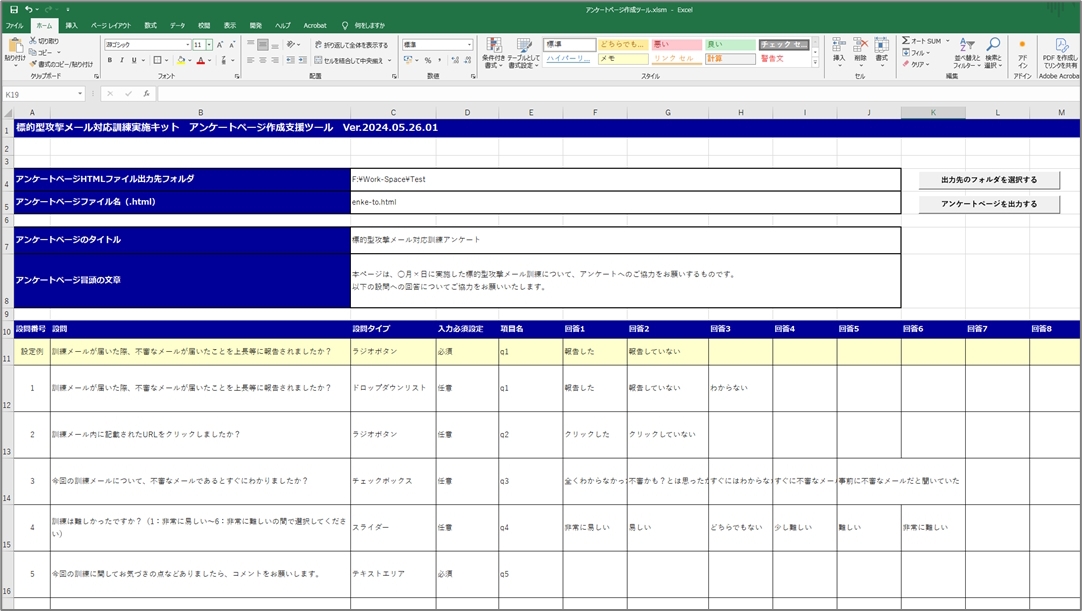Viewport: 1082px width, 611px height.
Task: Click the AutoSum (オート SUM) sigma icon
Action: tap(906, 41)
